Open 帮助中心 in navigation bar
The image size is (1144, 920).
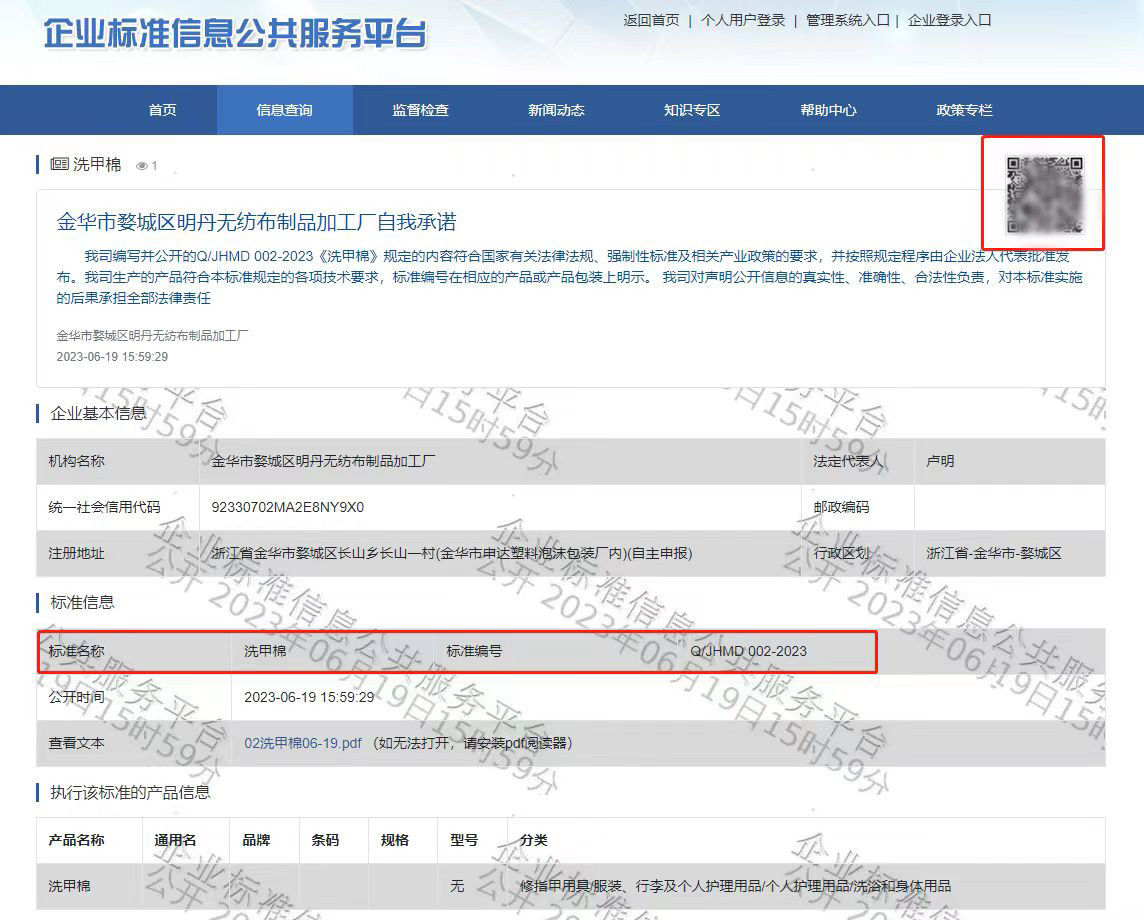828,110
